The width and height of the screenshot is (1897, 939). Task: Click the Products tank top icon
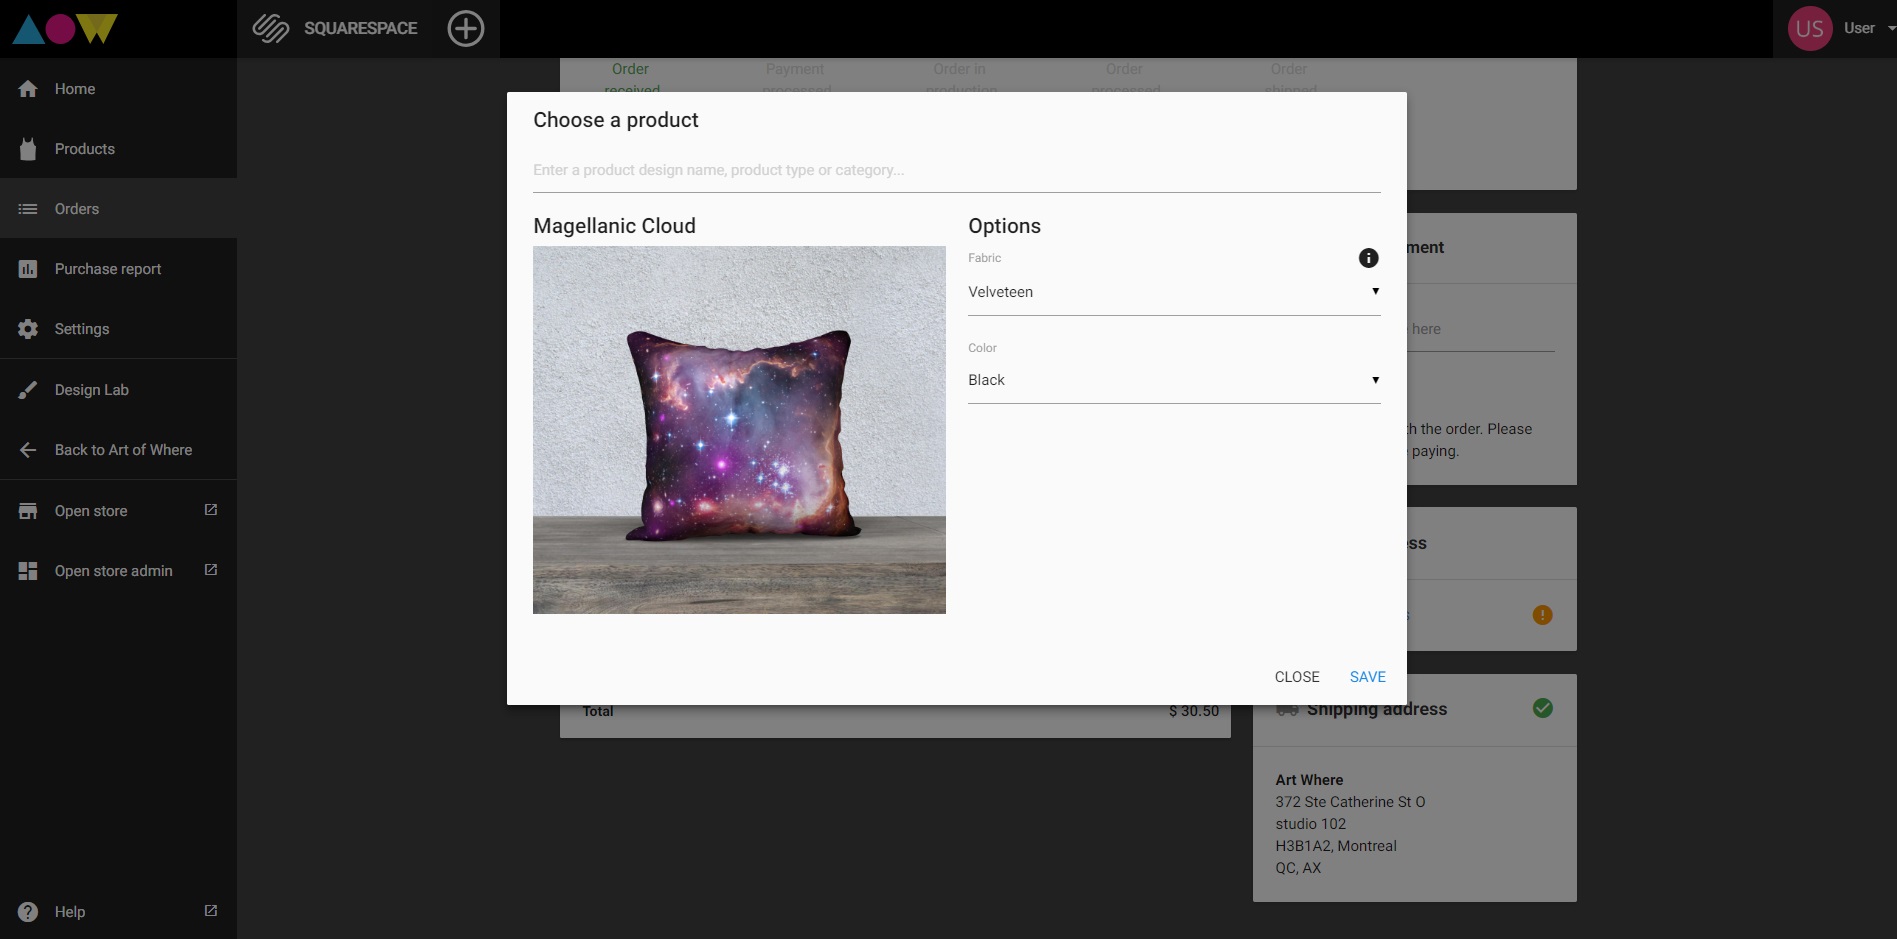tap(28, 149)
